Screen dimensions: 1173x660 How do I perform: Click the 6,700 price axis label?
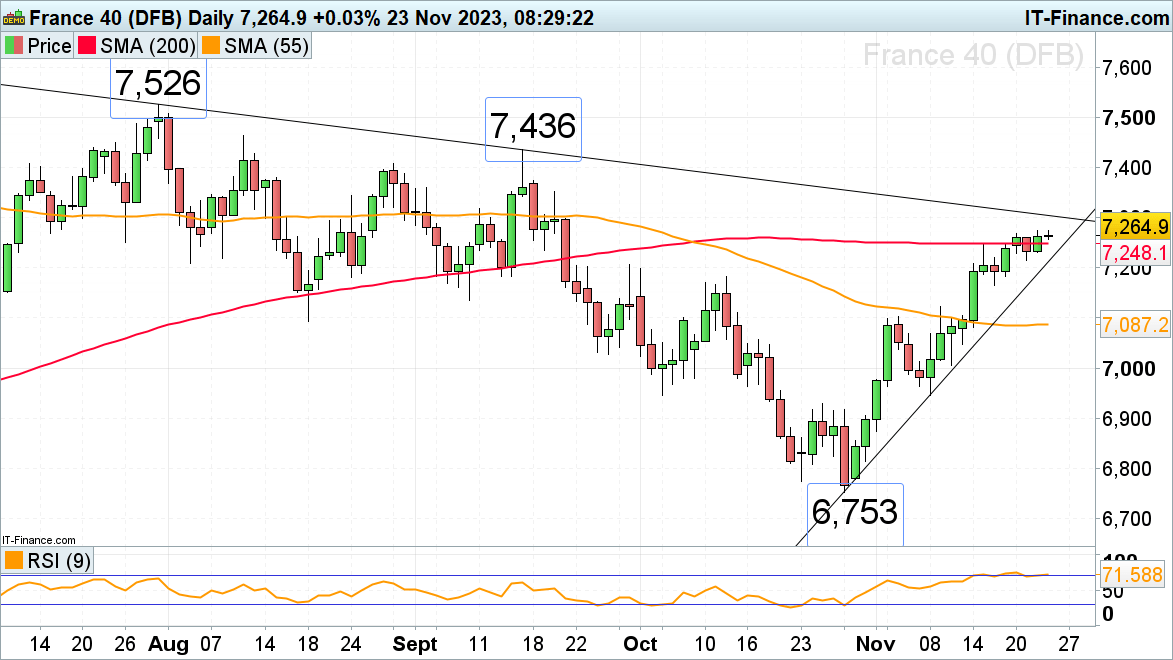click(1127, 519)
